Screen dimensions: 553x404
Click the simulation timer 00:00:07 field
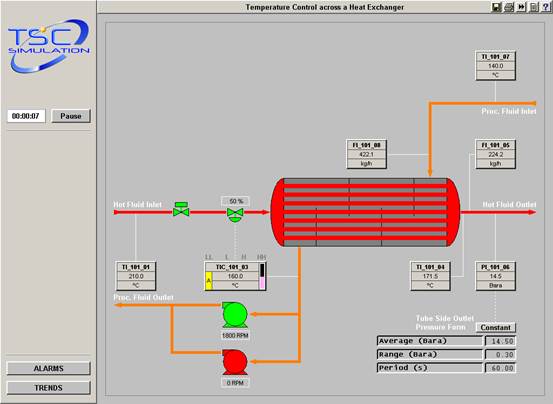(26, 116)
